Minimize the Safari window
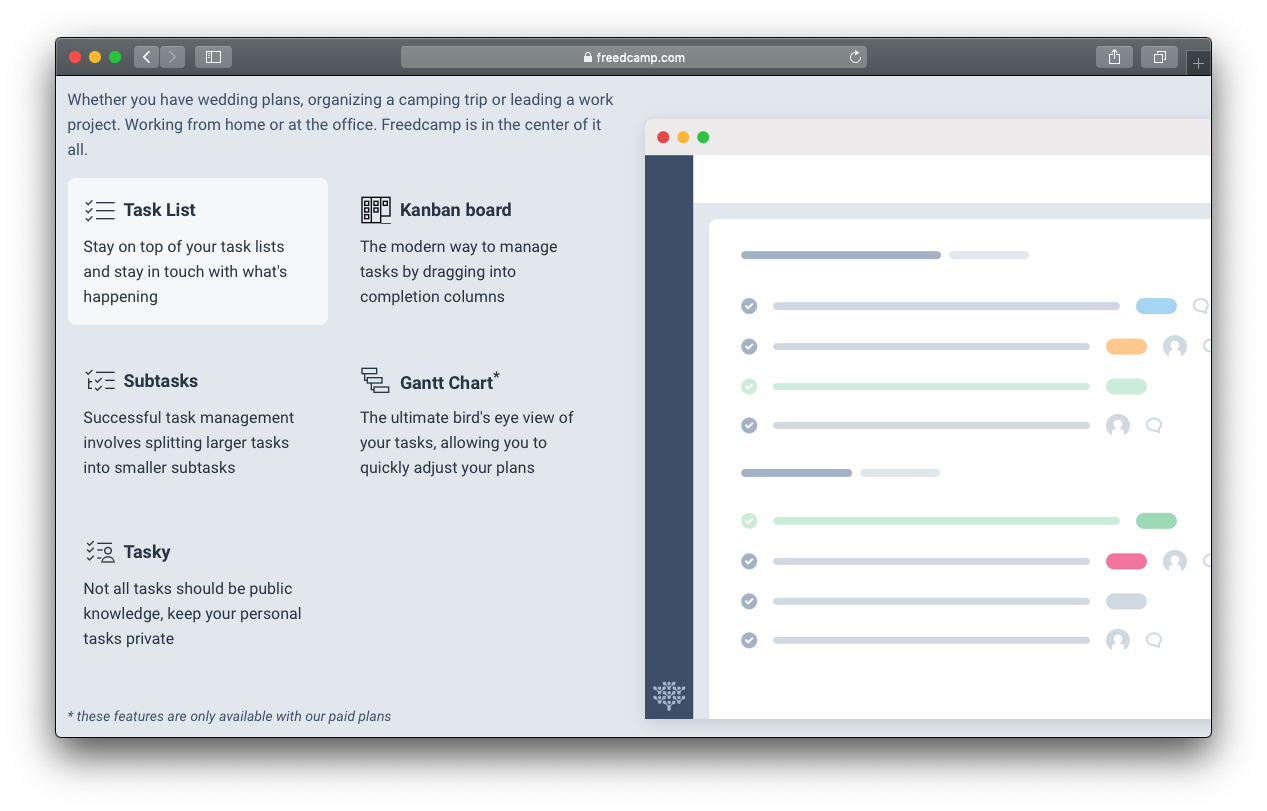Screen dimensions: 1267x811 pos(95,57)
